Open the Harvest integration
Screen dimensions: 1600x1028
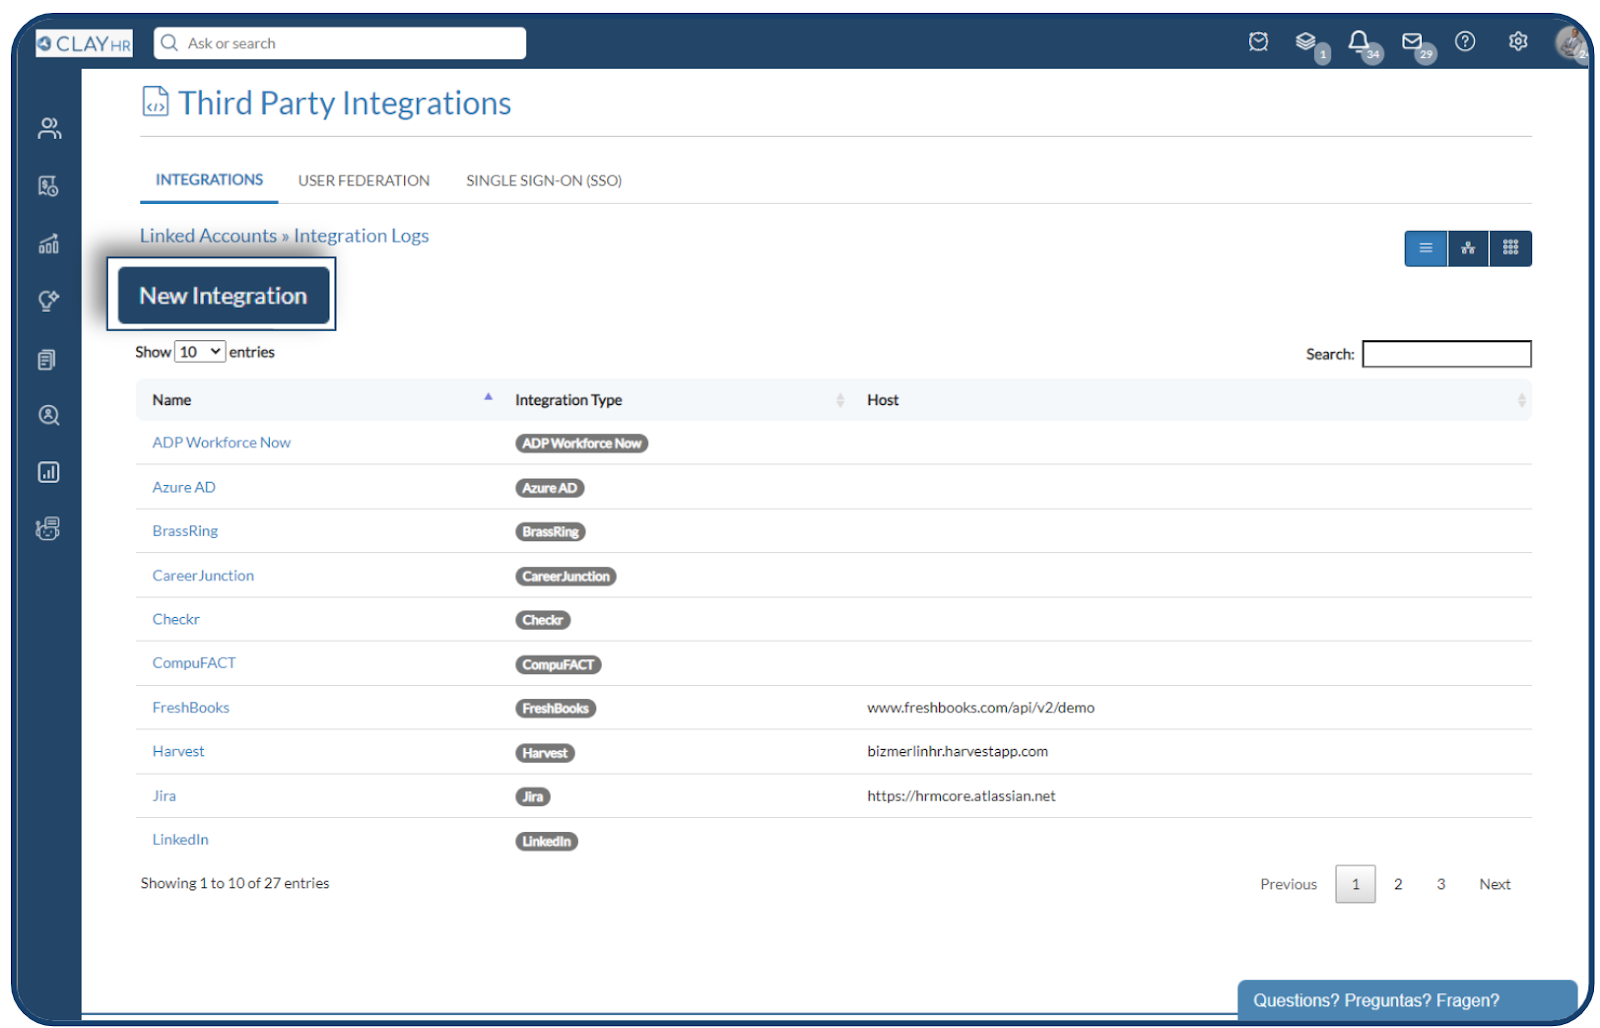pyautogui.click(x=178, y=752)
